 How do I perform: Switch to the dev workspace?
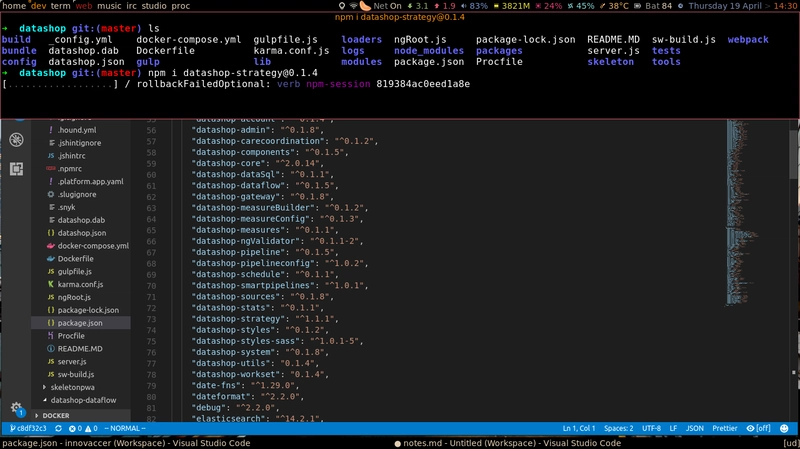38,6
